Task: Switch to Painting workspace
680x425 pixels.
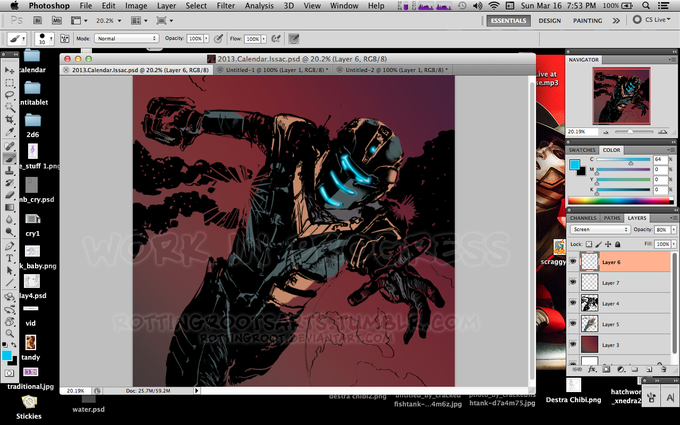Action: click(x=587, y=20)
